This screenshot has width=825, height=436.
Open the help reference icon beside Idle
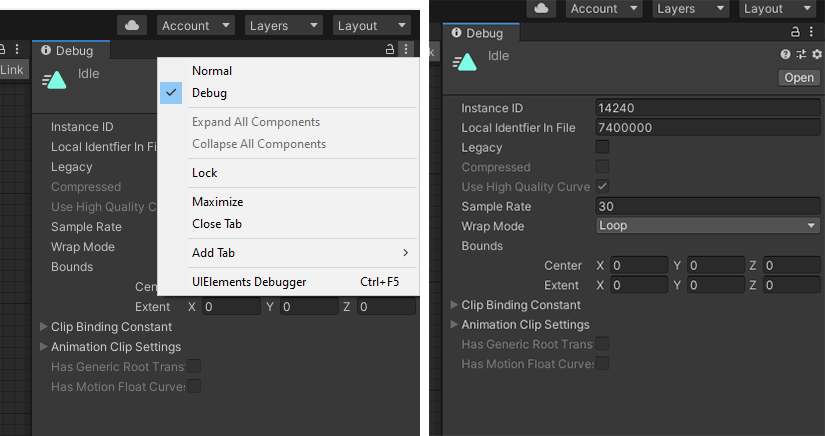coord(786,55)
